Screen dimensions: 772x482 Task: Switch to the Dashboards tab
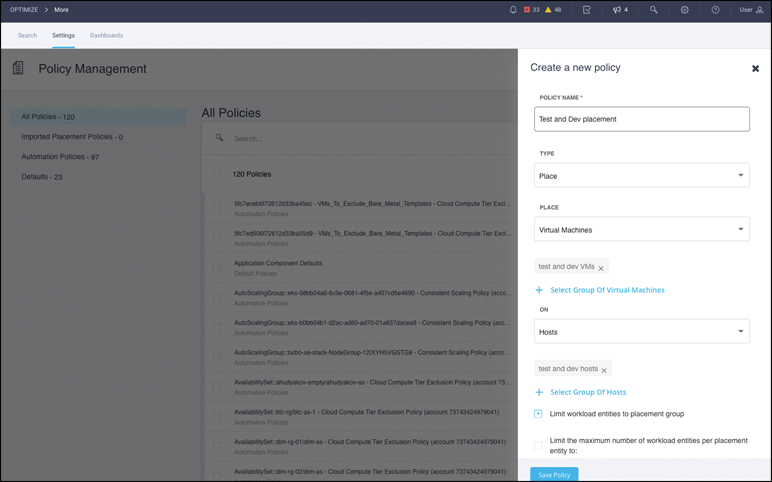click(x=106, y=35)
